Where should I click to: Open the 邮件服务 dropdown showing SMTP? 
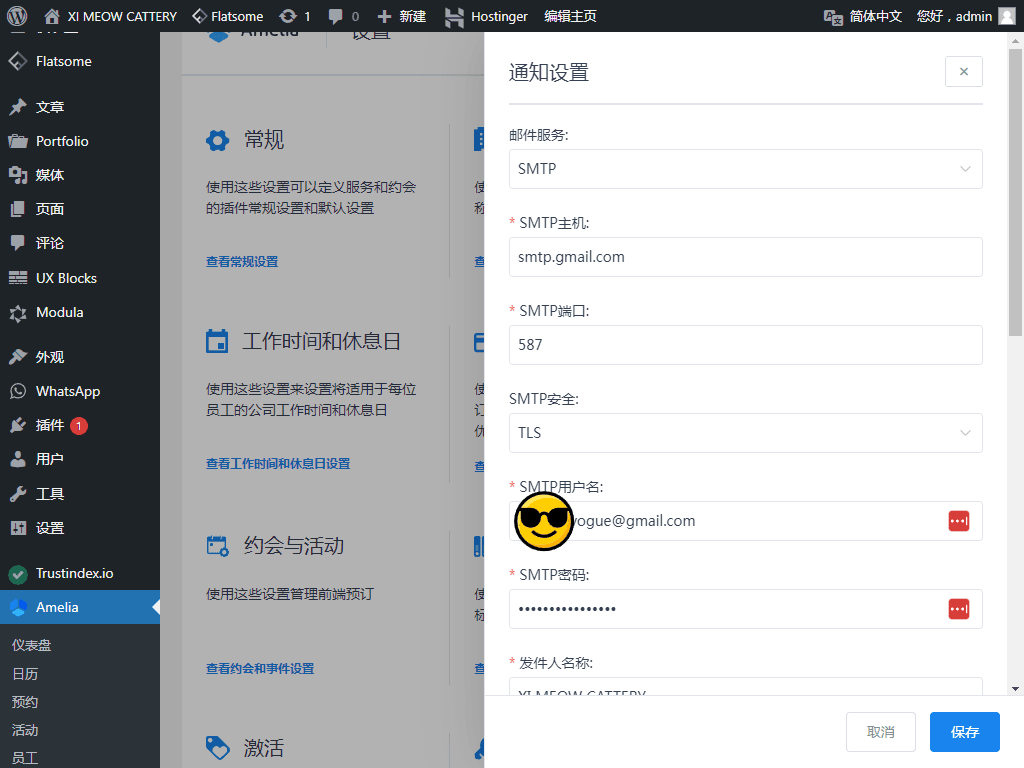pyautogui.click(x=744, y=169)
